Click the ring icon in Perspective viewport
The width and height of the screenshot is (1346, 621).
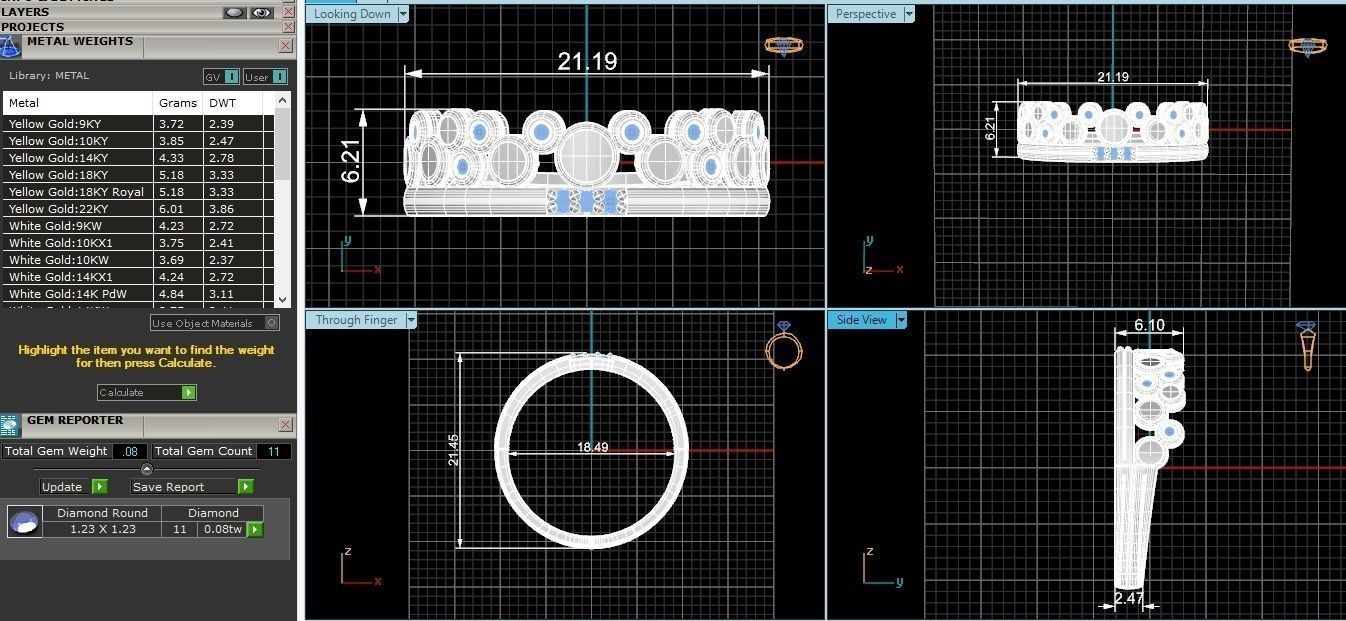pos(1308,45)
